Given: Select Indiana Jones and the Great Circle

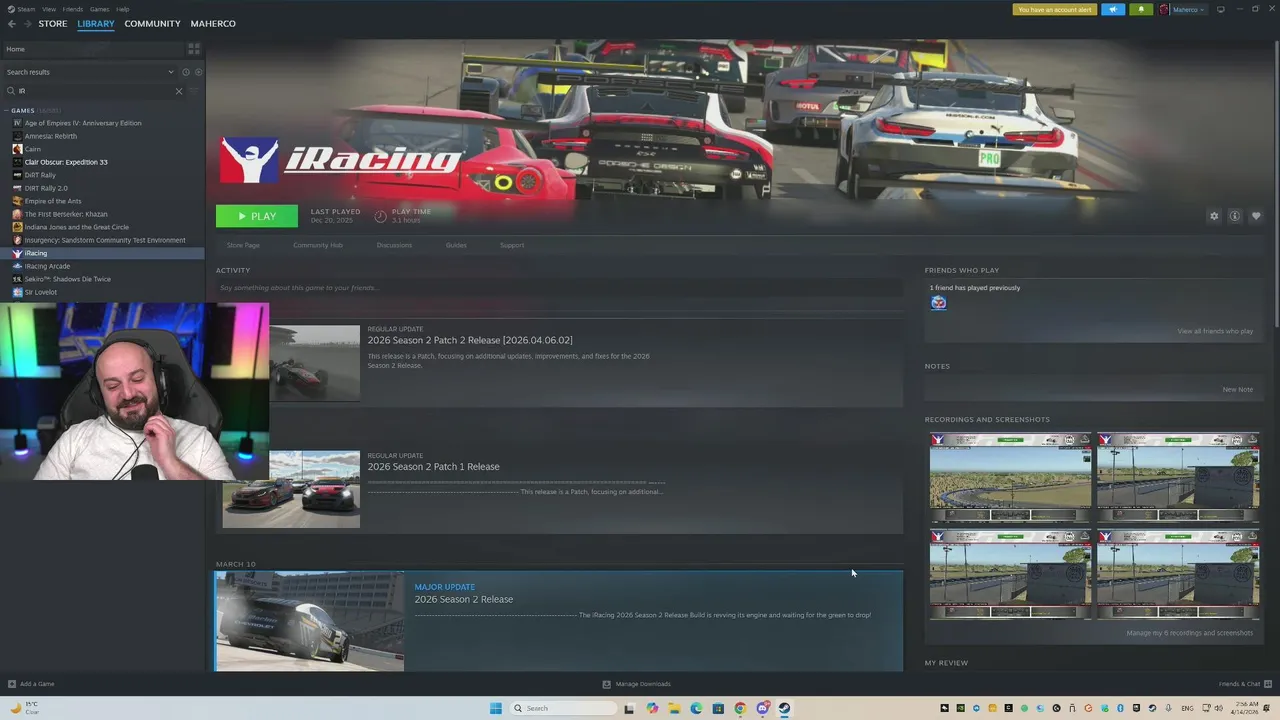Looking at the screenshot, I should pyautogui.click(x=77, y=227).
